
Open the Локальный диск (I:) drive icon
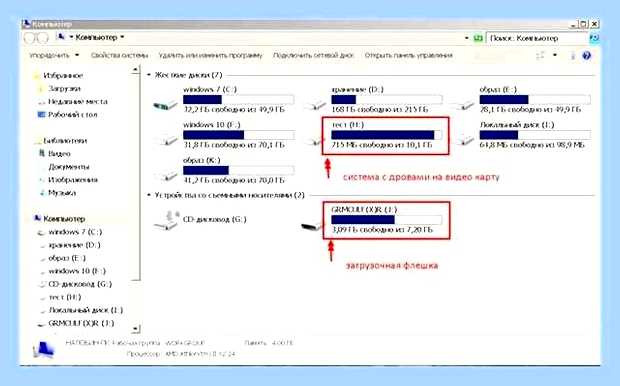pos(464,140)
